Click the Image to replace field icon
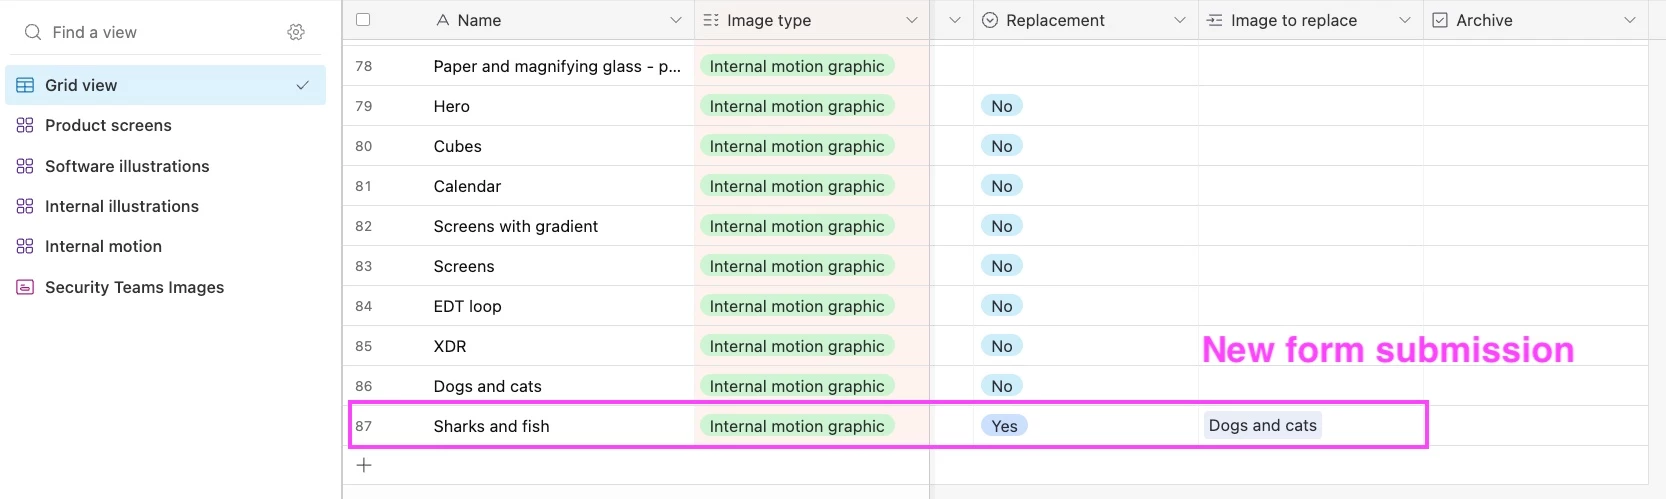This screenshot has width=1666, height=499. (x=1215, y=20)
